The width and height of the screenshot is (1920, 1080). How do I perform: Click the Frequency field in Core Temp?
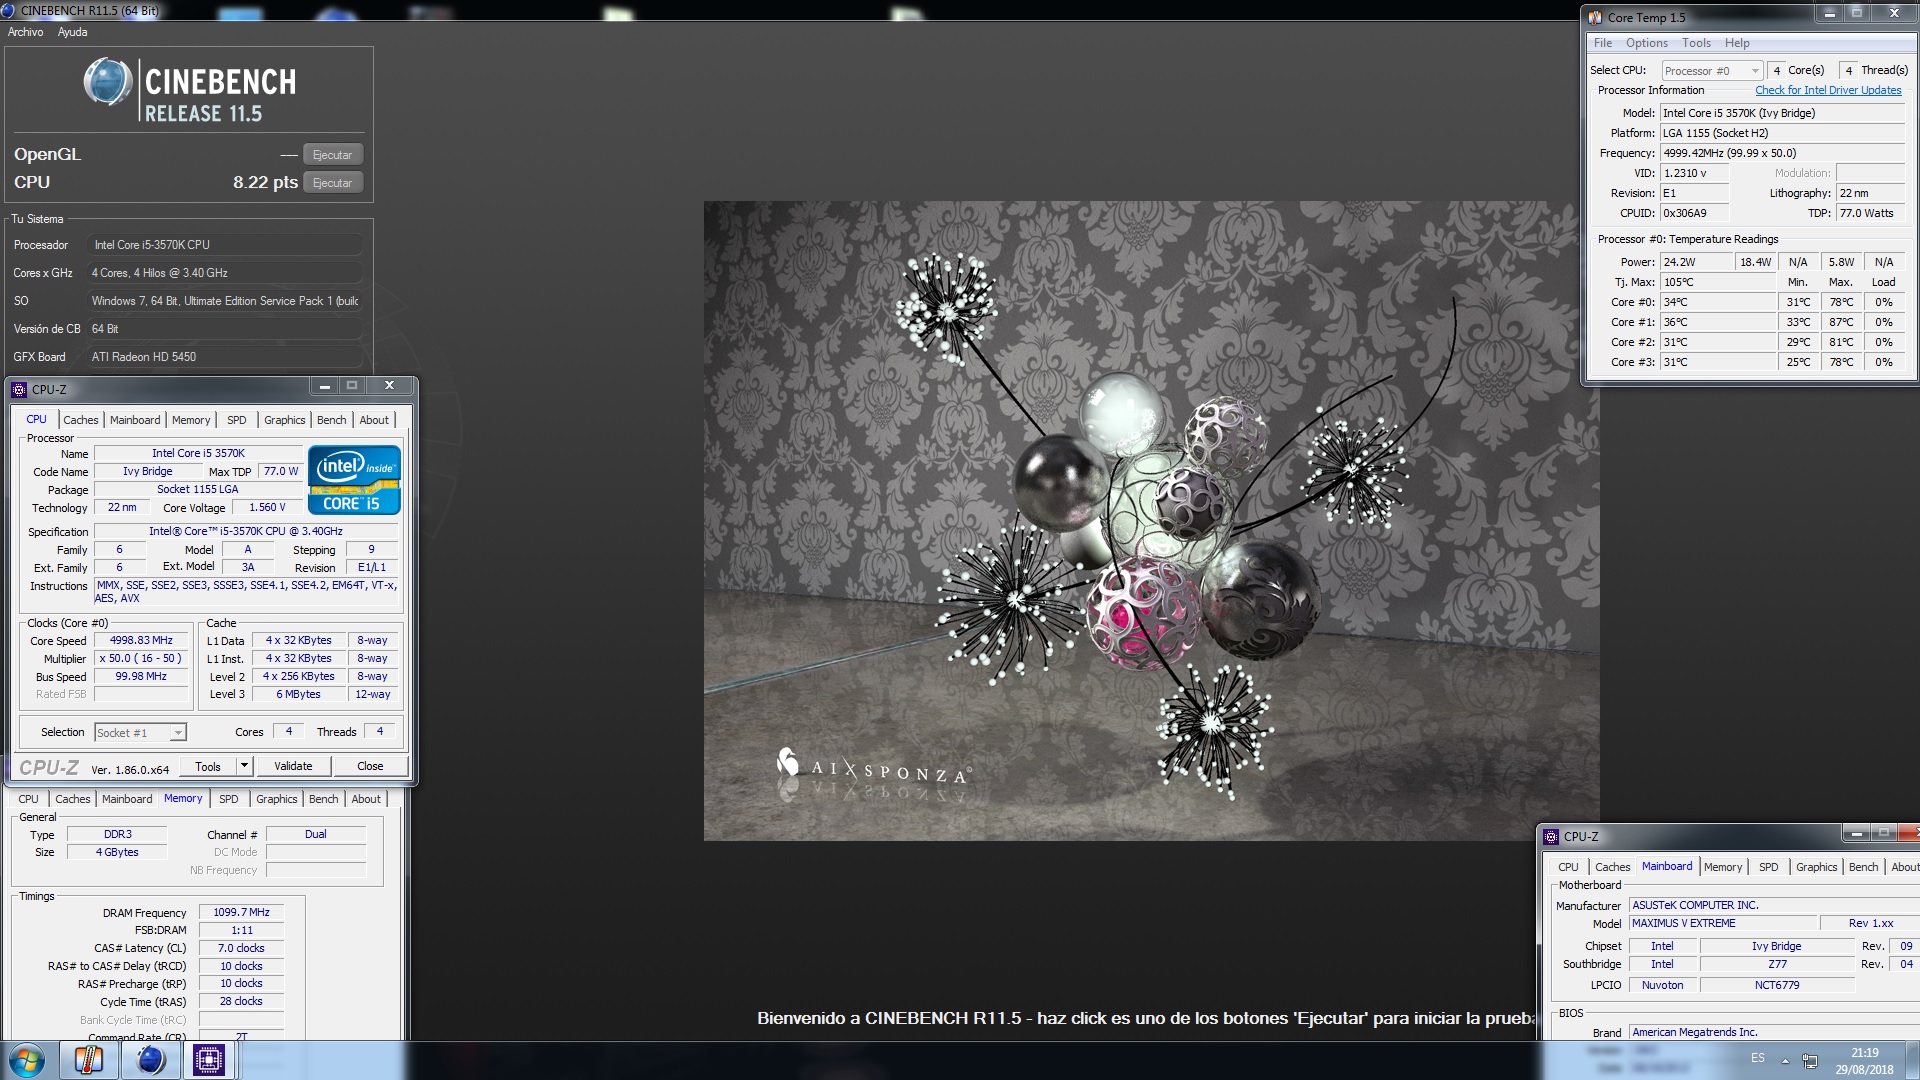pyautogui.click(x=1783, y=153)
